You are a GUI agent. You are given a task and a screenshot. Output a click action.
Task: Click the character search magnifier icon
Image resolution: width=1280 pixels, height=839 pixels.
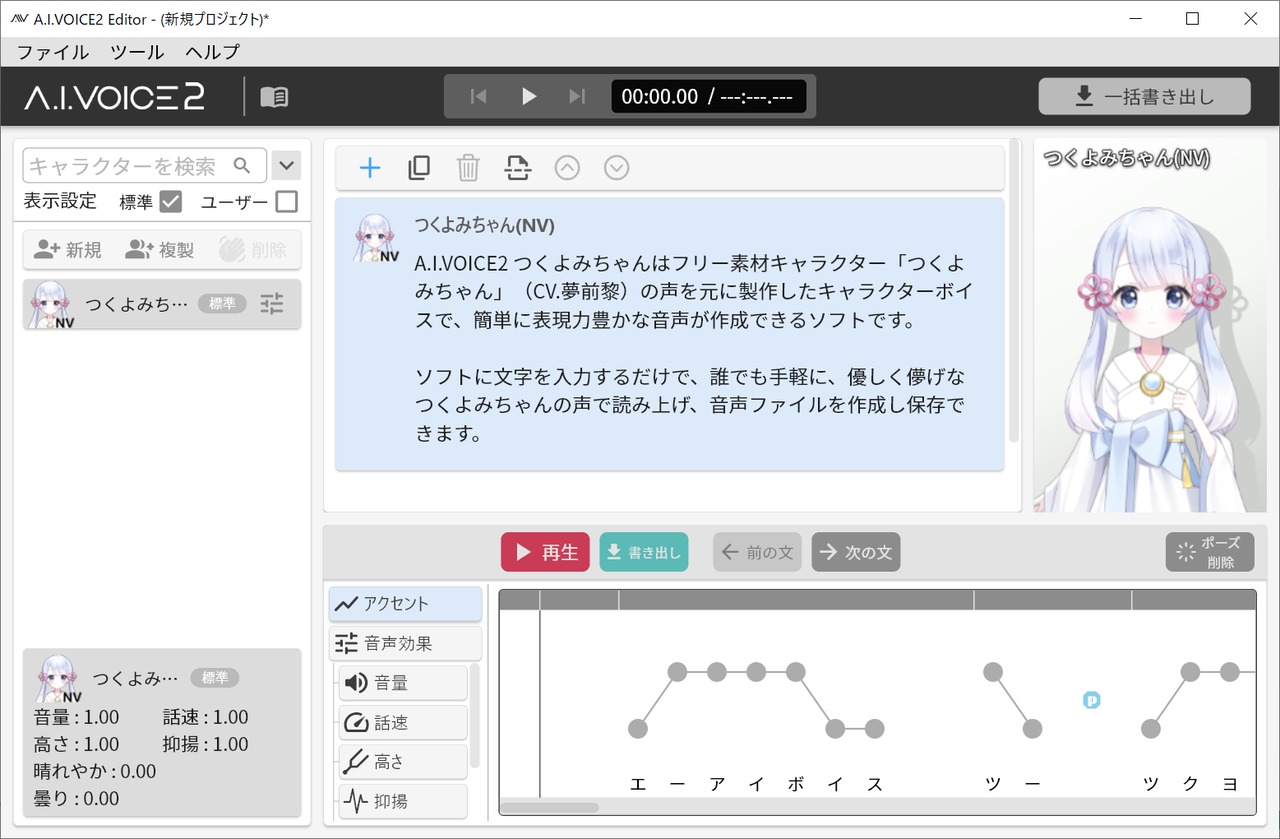tap(242, 165)
